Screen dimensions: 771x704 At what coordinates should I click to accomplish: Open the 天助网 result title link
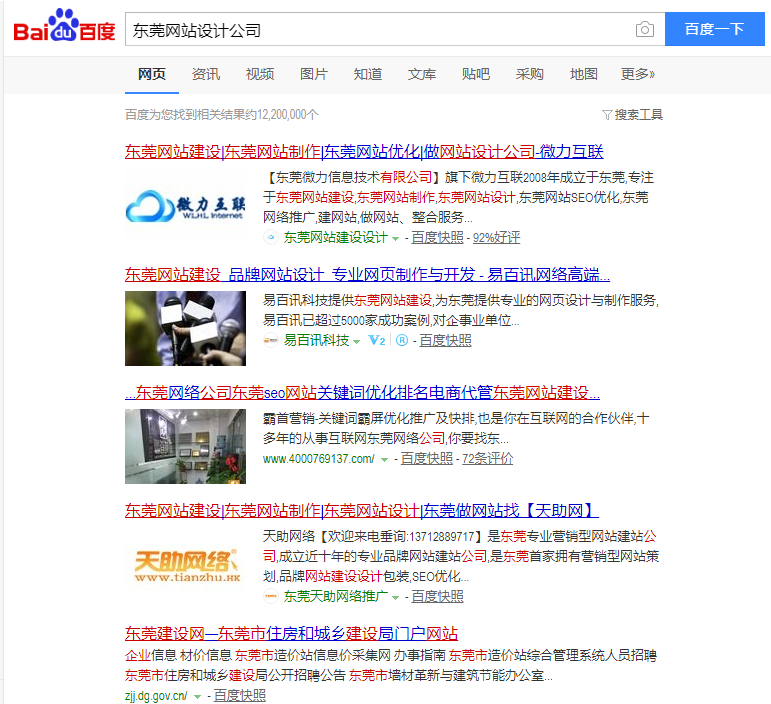tap(362, 510)
